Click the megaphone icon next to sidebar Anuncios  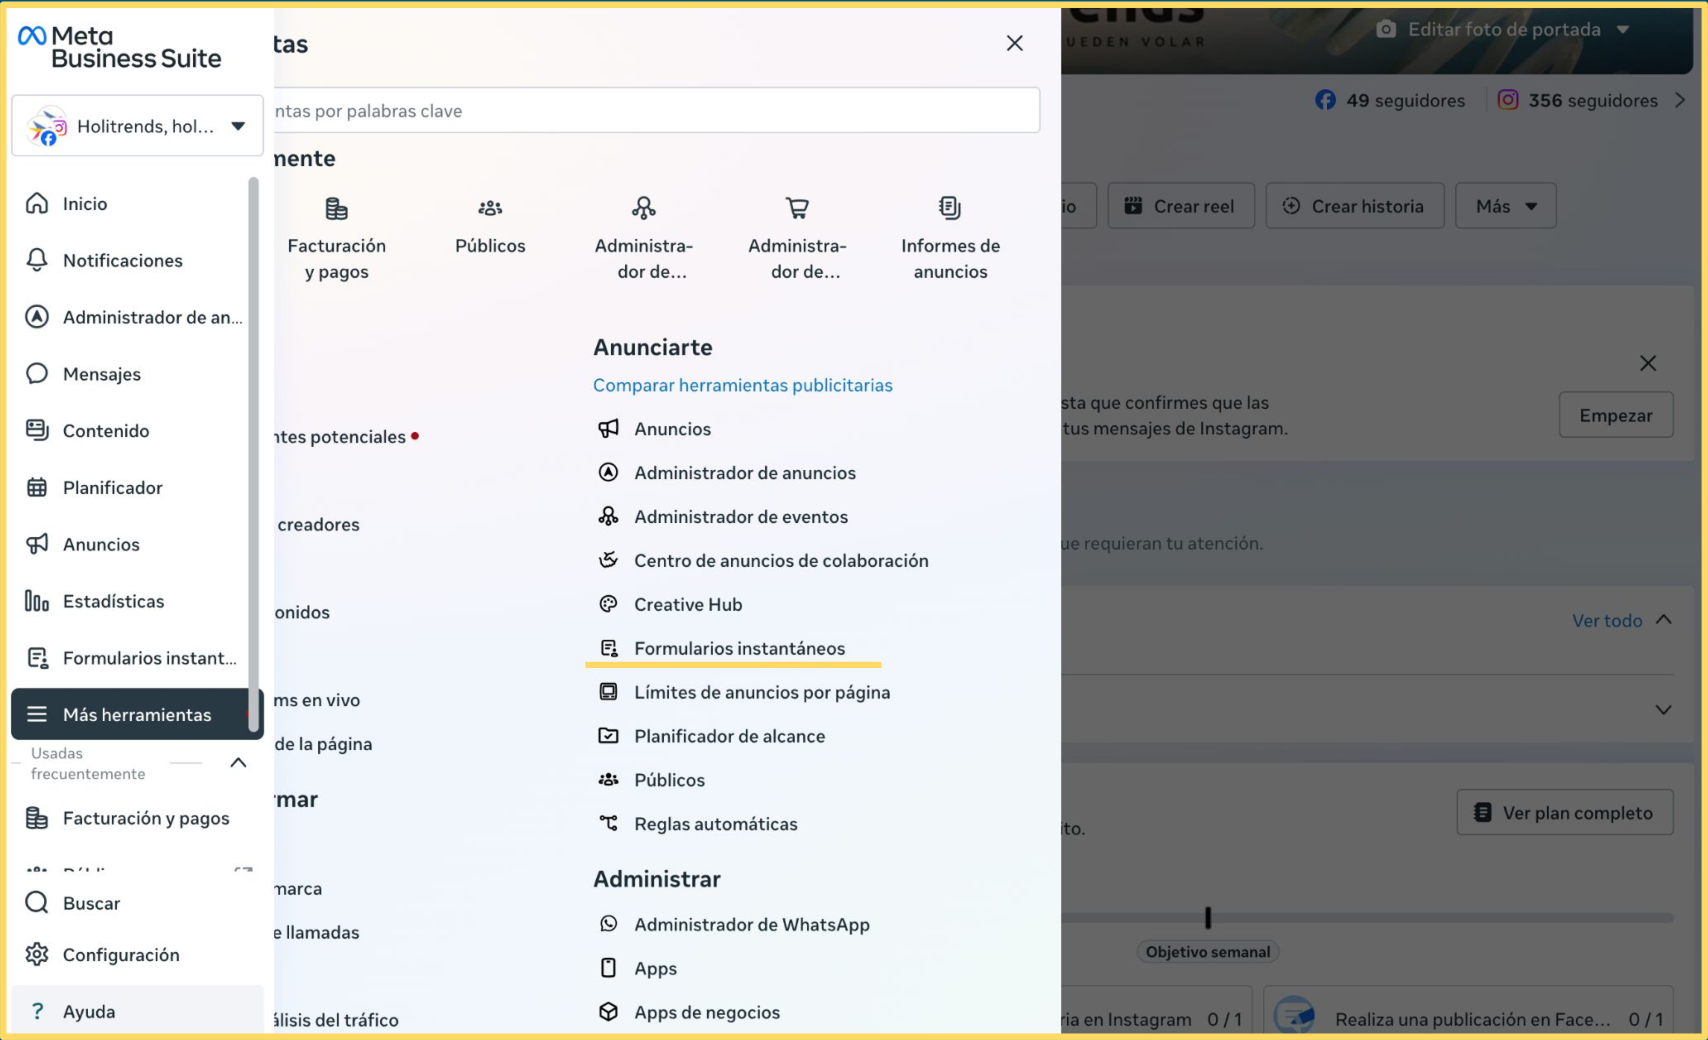click(x=37, y=544)
